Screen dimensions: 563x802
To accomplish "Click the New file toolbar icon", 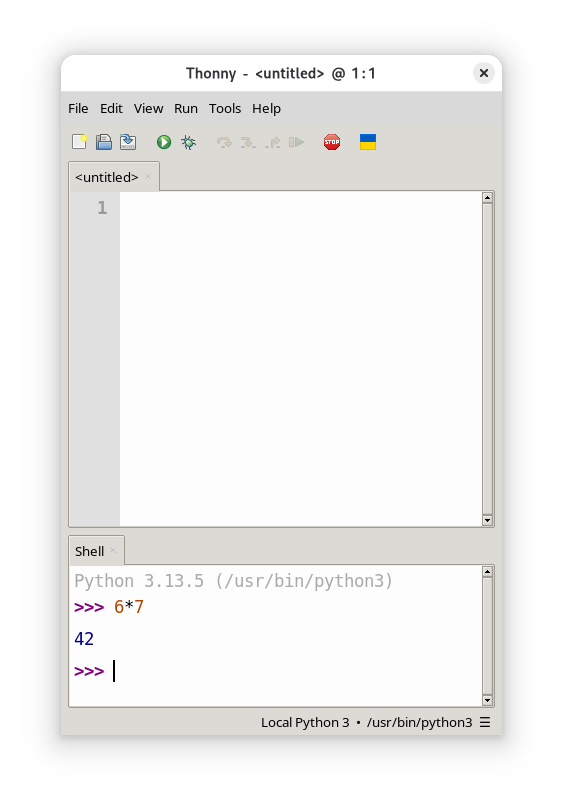I will pyautogui.click(x=79, y=142).
